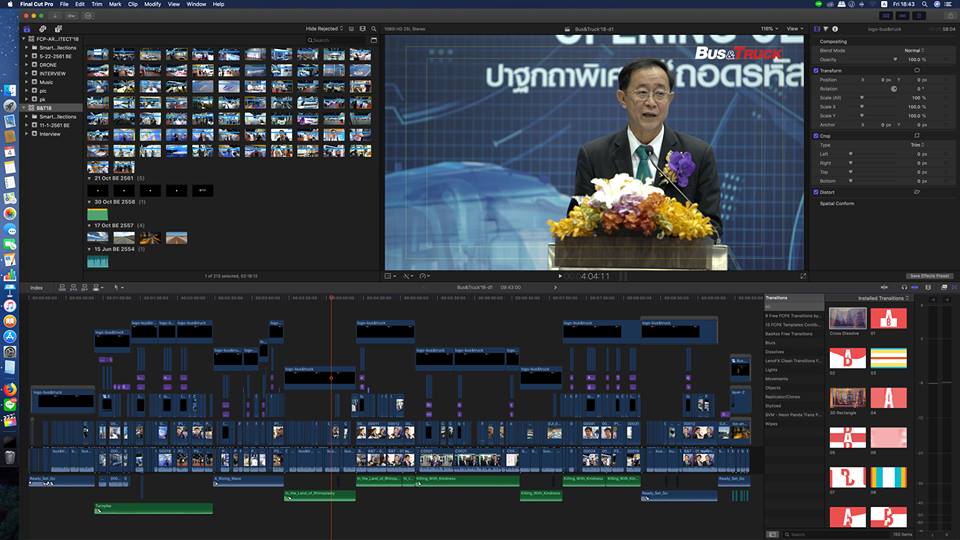Open the Photos and Audio sidebar

[x=41, y=28]
